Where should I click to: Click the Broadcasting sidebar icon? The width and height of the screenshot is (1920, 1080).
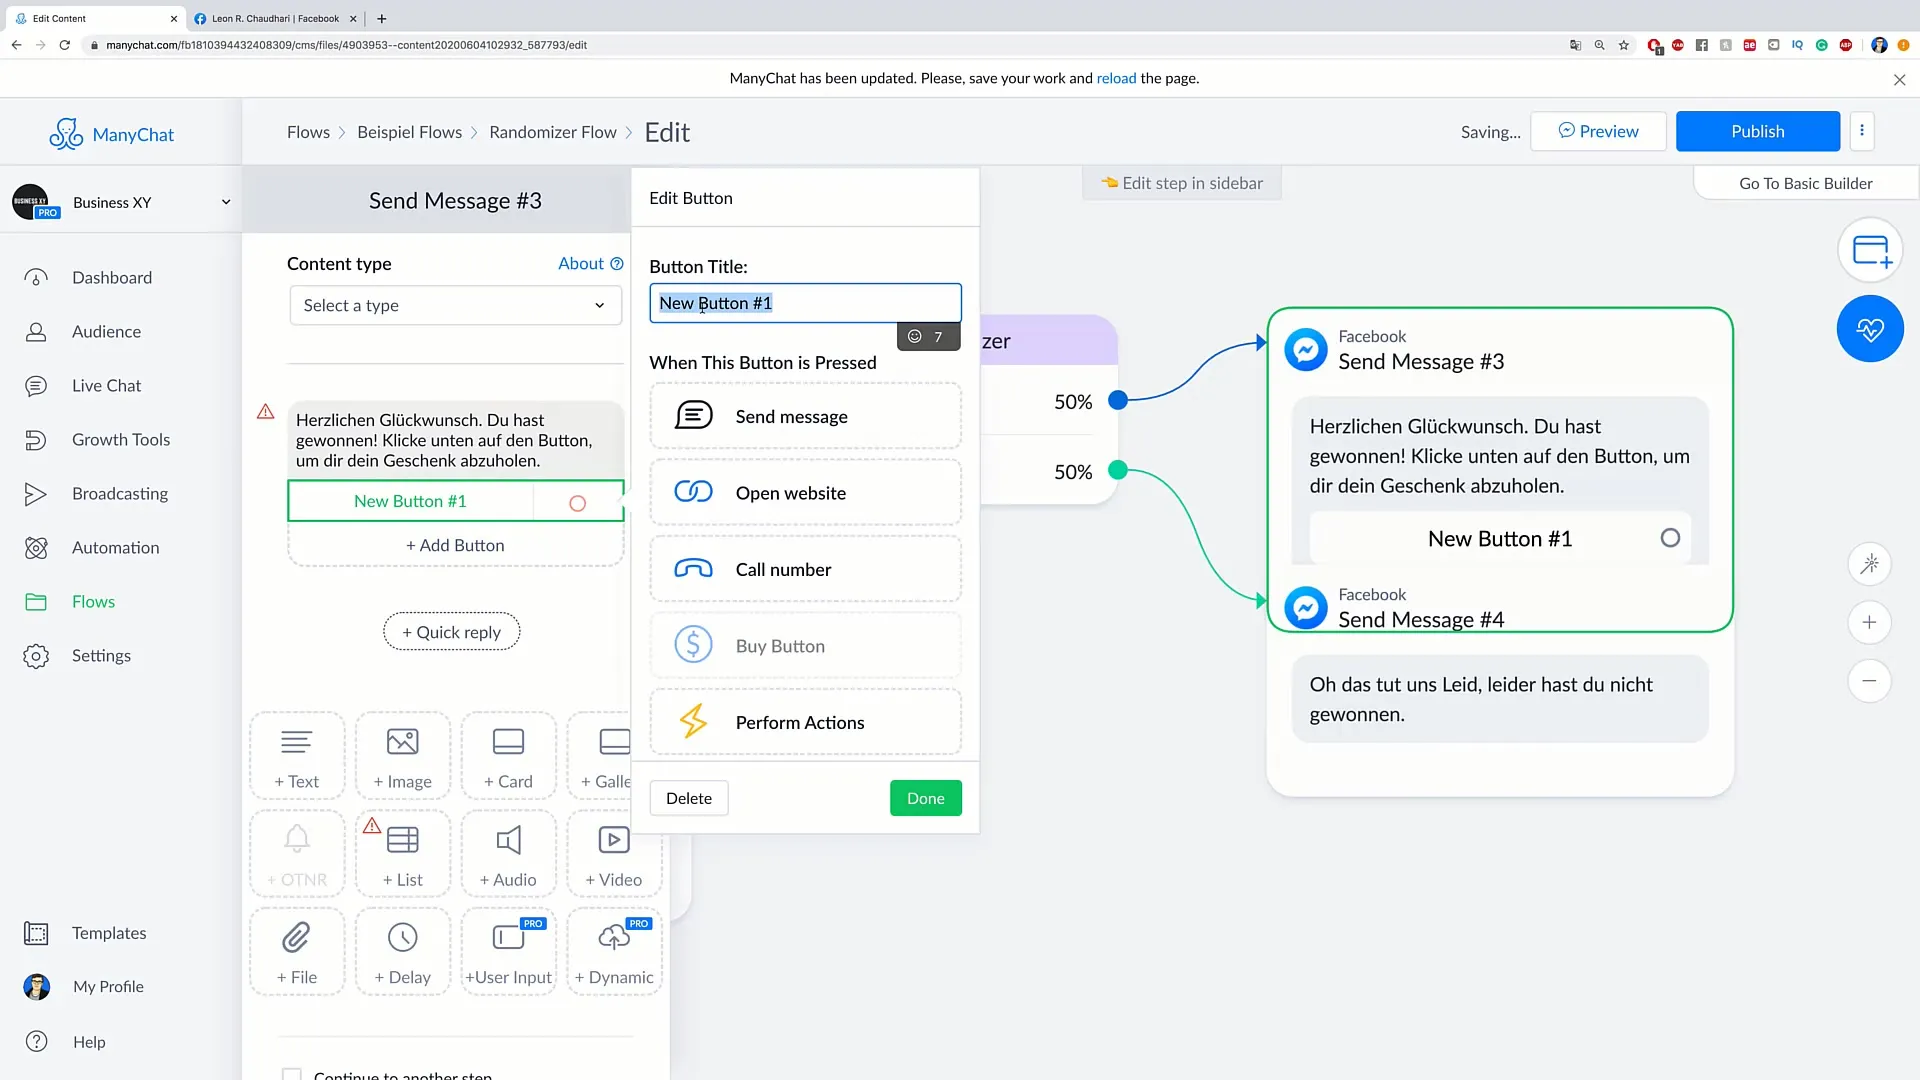37,492
